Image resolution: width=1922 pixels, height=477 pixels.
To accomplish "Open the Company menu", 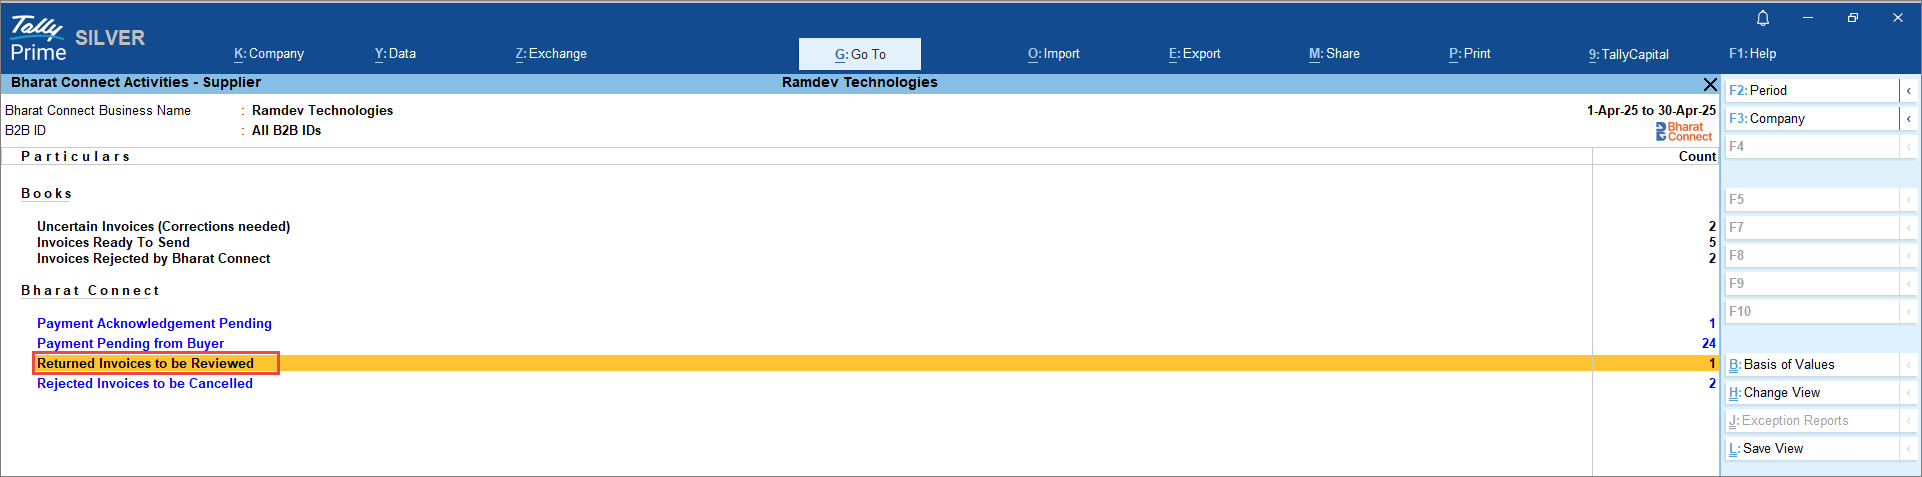I will tap(269, 54).
